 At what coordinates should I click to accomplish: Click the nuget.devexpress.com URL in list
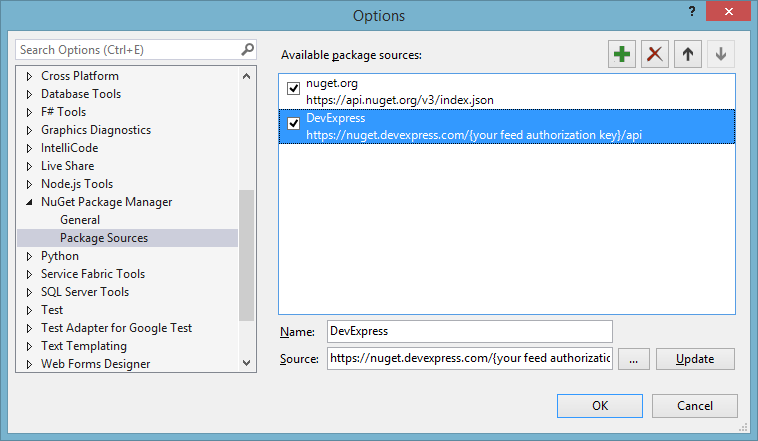click(474, 135)
